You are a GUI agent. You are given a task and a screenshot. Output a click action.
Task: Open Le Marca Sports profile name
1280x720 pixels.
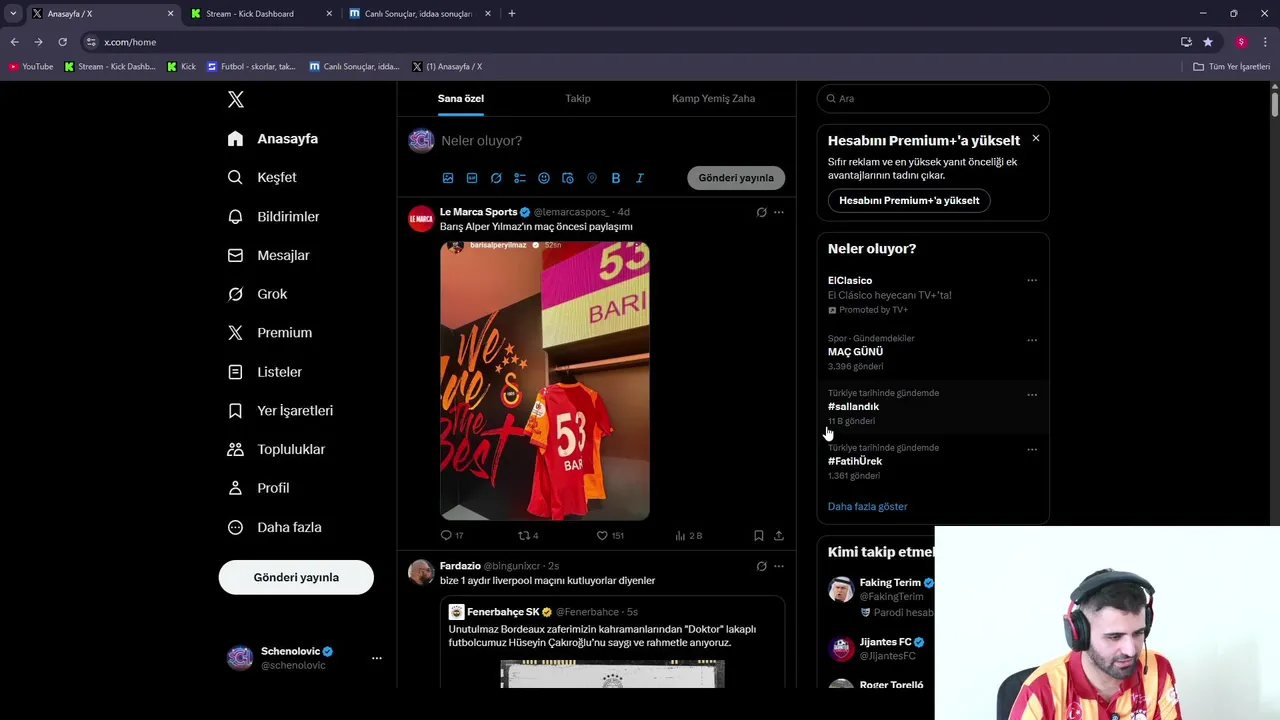479,212
